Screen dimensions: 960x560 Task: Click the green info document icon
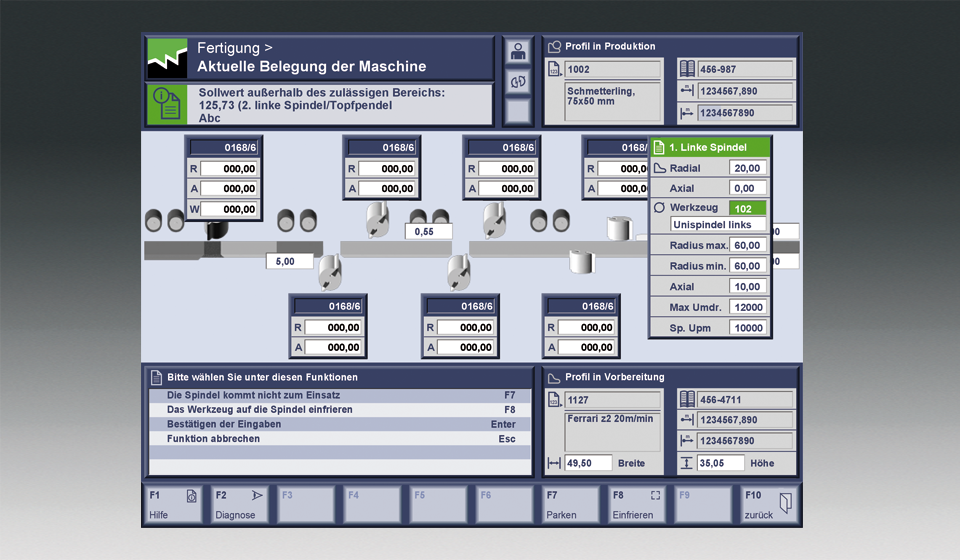(166, 105)
